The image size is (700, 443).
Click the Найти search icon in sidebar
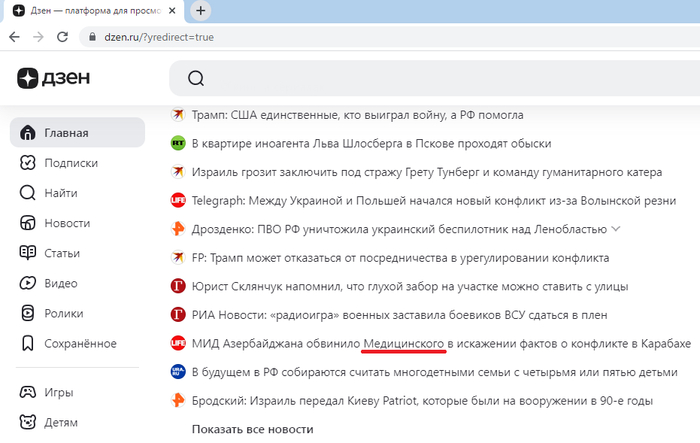(28, 193)
